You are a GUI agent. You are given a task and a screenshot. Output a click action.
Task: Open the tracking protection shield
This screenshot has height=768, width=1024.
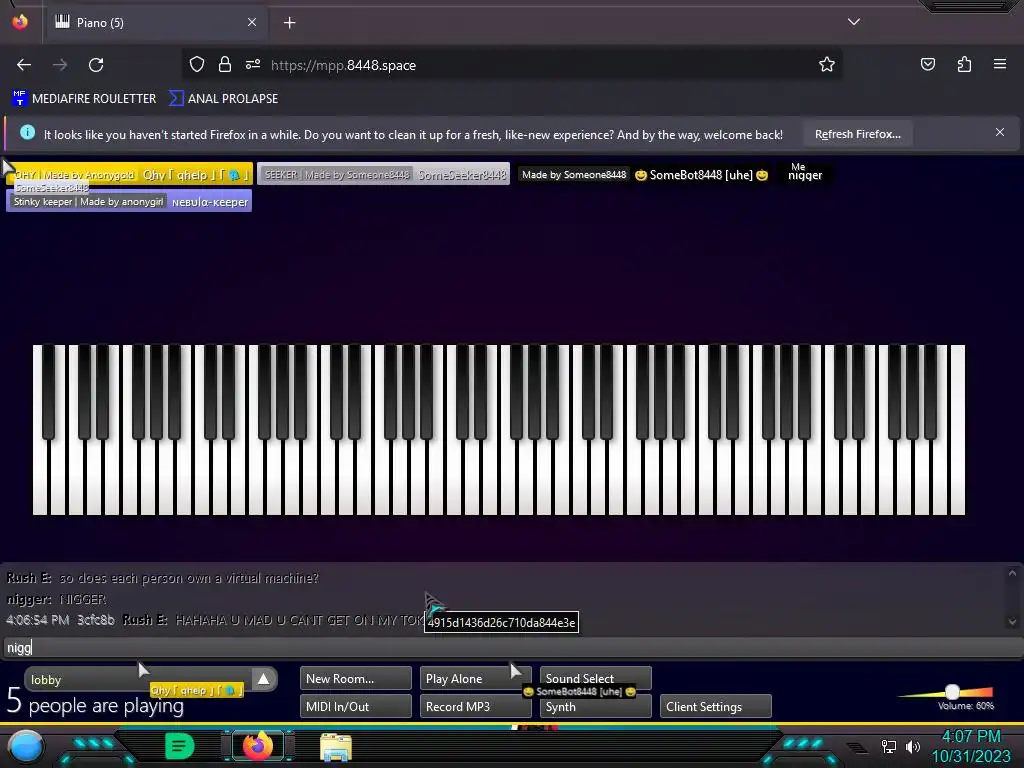tap(197, 64)
